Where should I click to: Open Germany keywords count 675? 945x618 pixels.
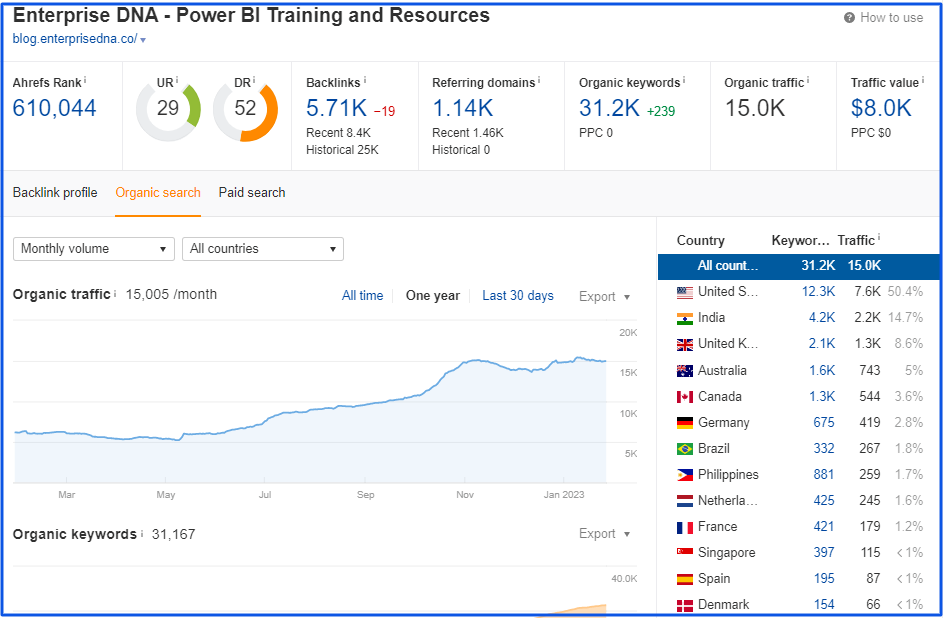pos(824,422)
